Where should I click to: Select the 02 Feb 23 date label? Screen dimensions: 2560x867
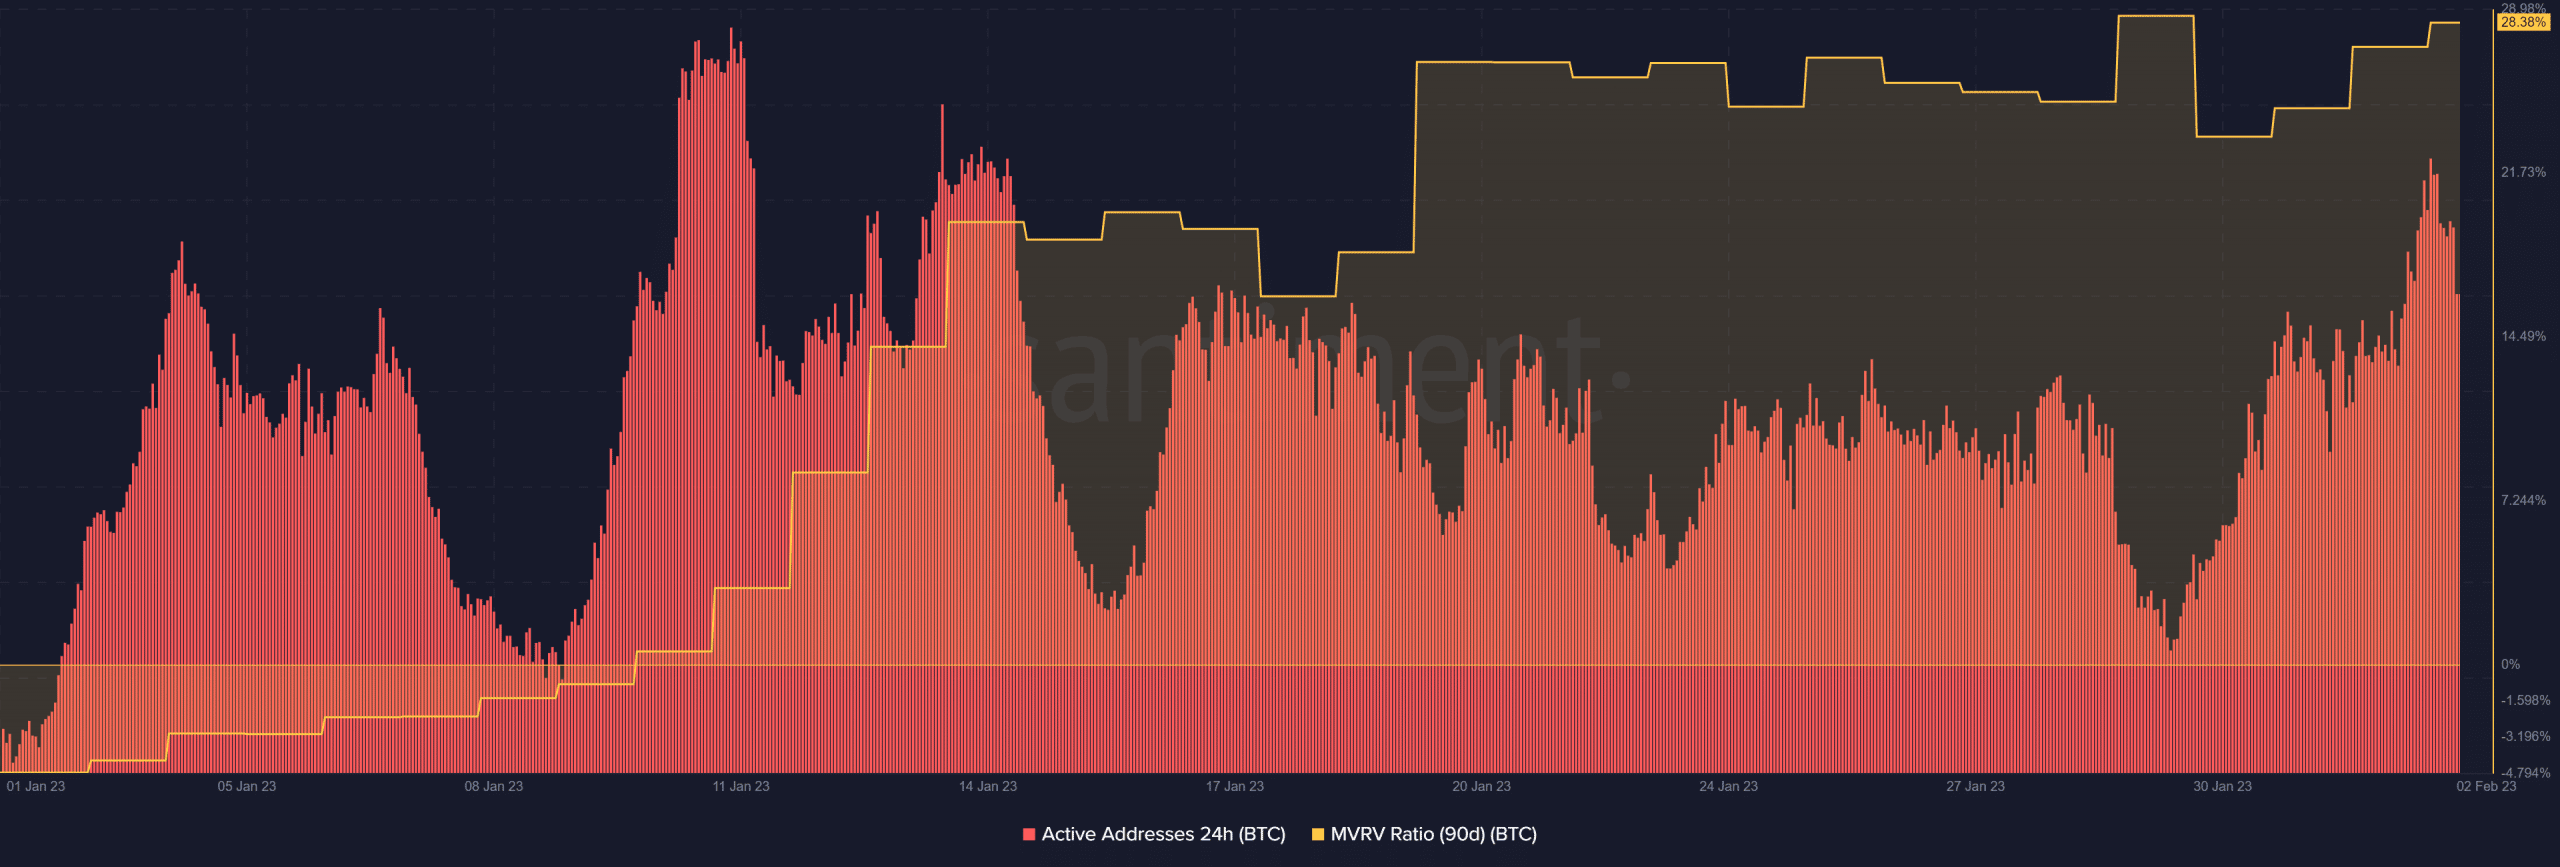(2486, 786)
